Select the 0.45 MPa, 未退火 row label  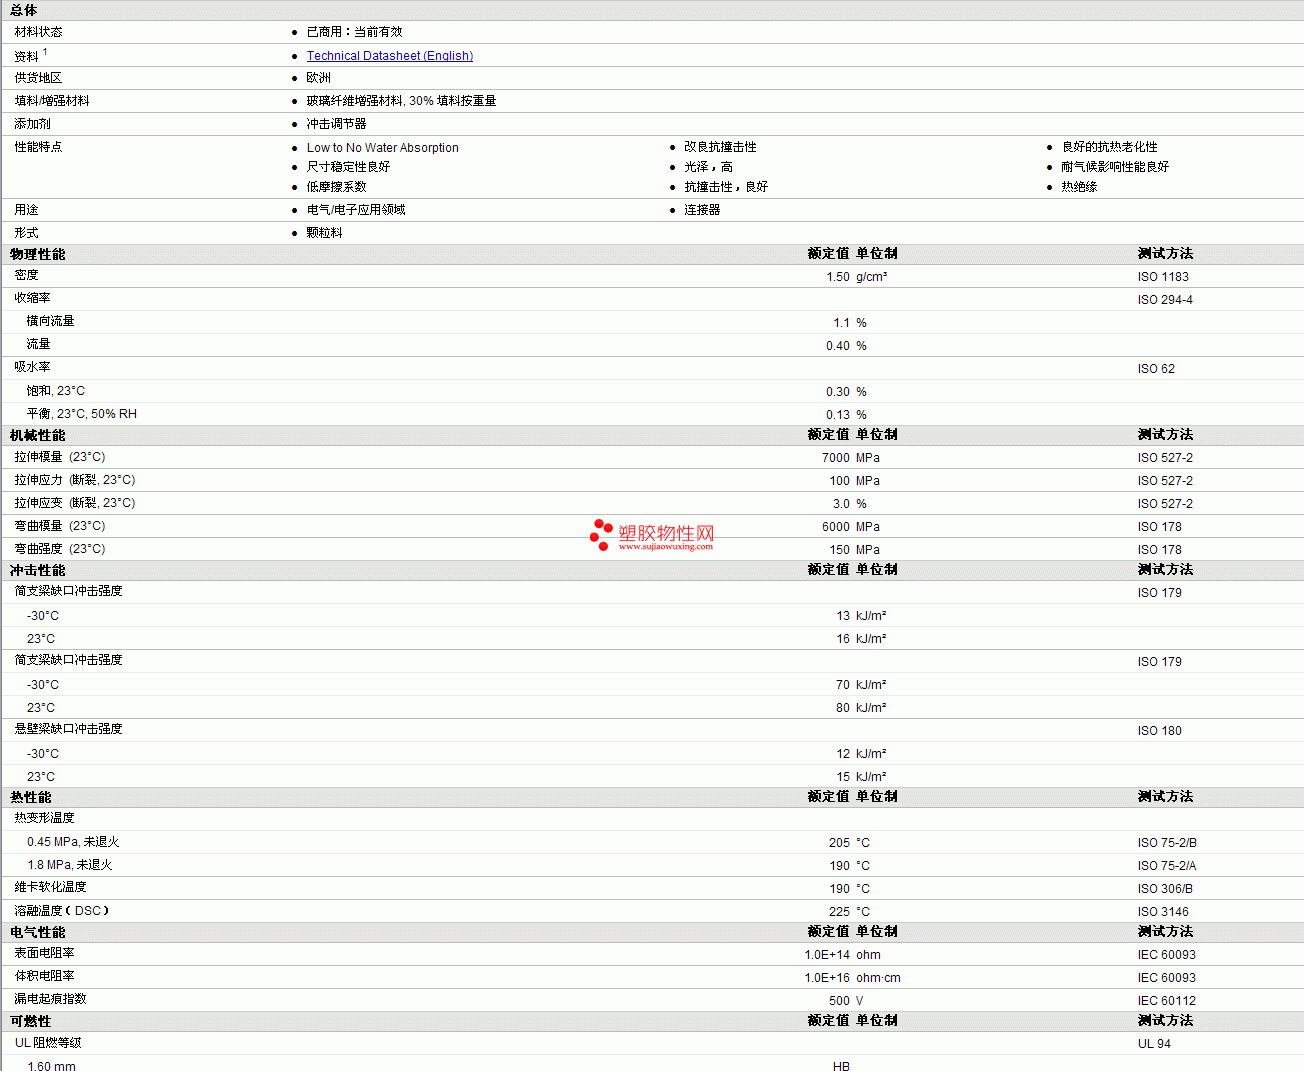[73, 842]
